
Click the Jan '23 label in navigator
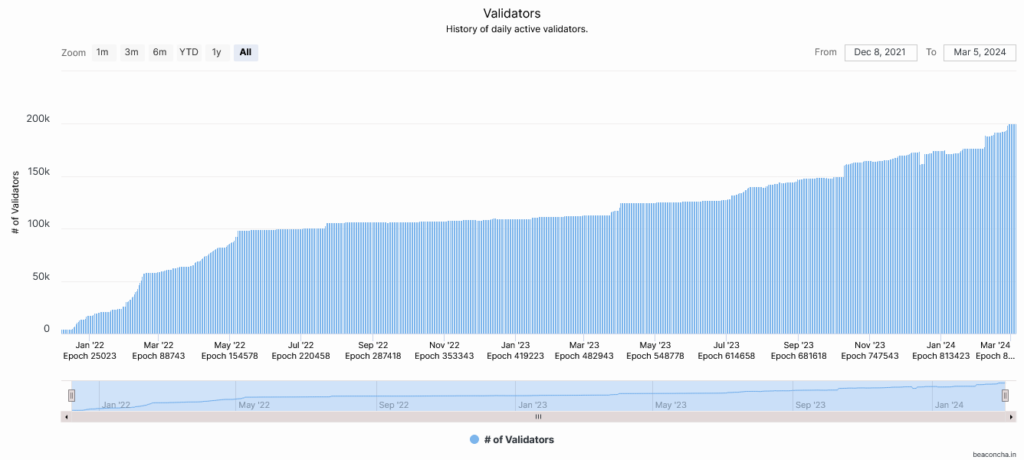[x=532, y=405]
